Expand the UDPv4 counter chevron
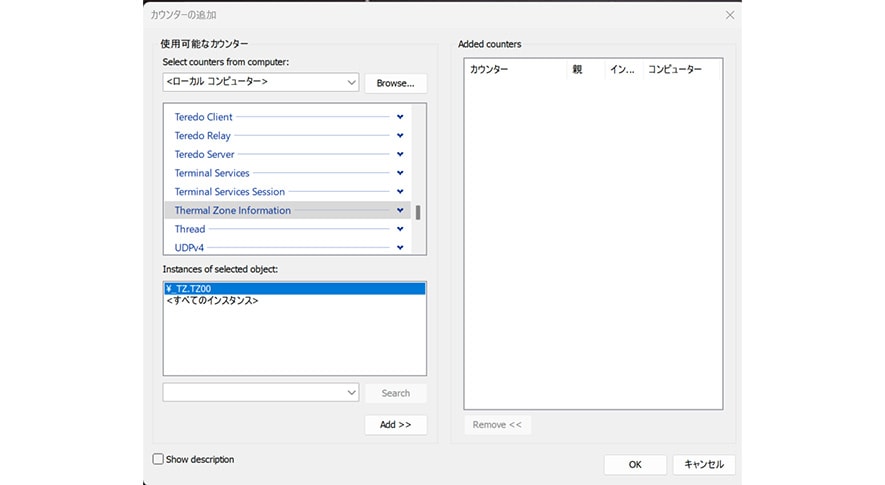885x485 pixels. (x=400, y=247)
